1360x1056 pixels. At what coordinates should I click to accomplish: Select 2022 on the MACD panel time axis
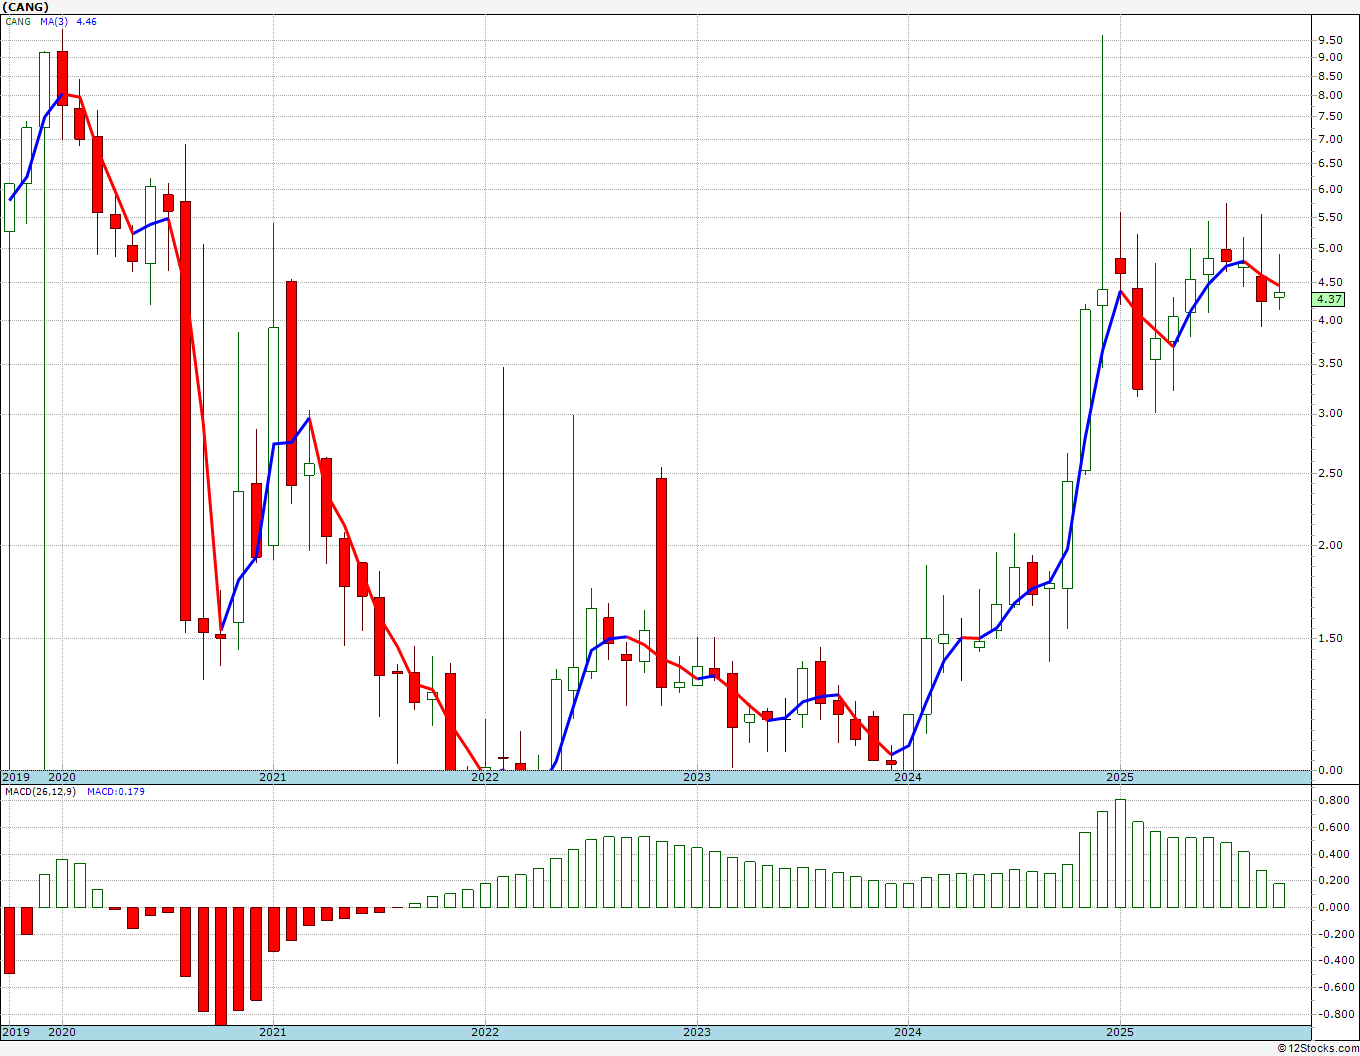click(485, 1032)
